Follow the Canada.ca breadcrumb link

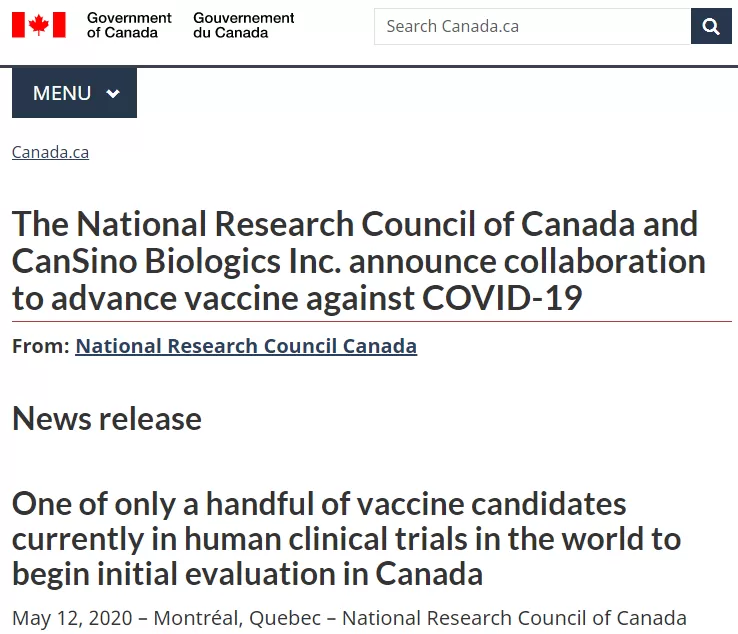(x=50, y=152)
